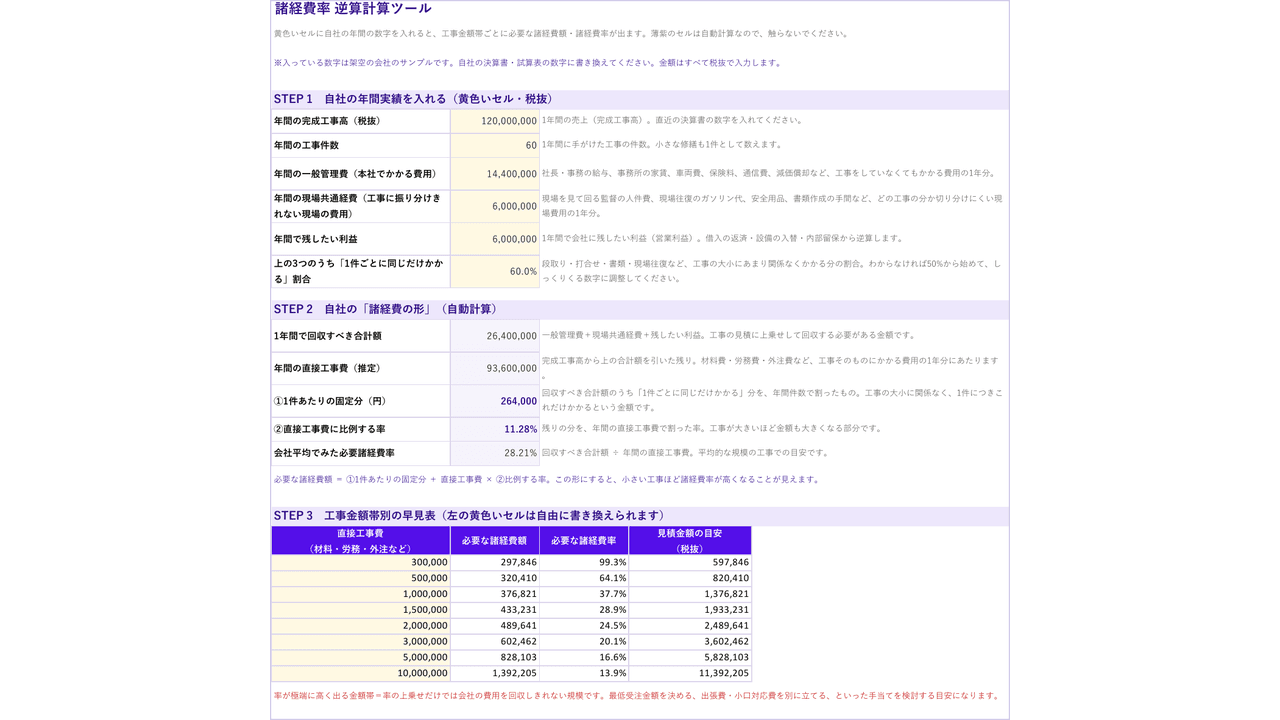Viewport: 1280px width, 720px height.
Task: Select the 1,000,000 direct cost input cell
Action: [x=360, y=594]
